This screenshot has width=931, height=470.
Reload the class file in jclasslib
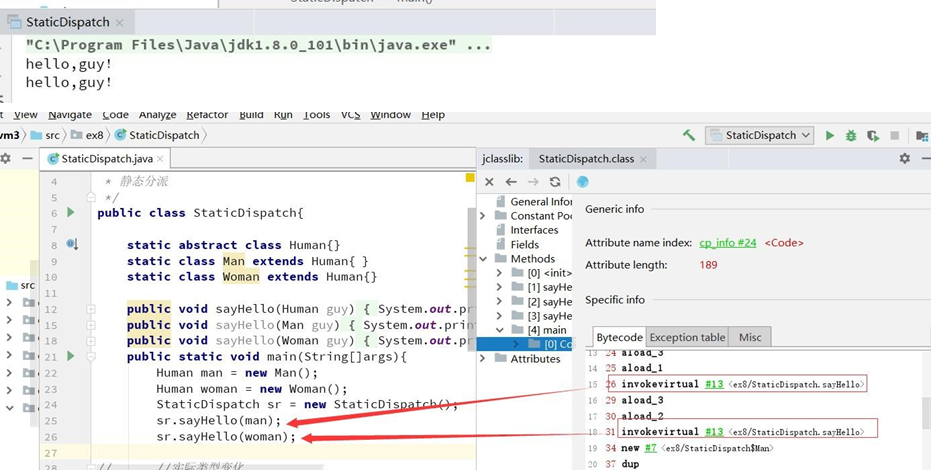(555, 182)
